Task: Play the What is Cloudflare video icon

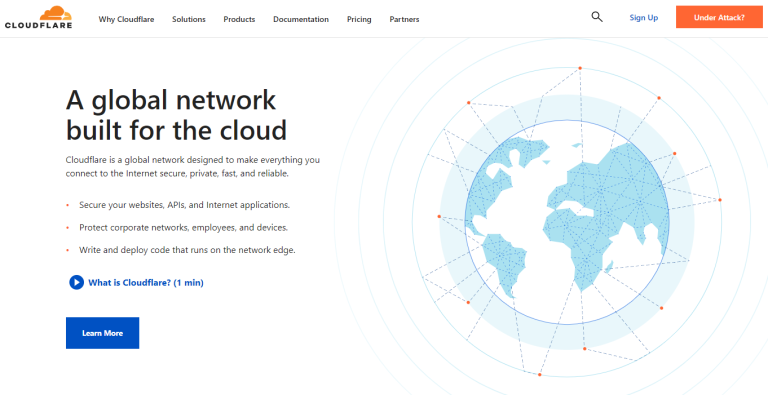Action: tap(76, 282)
